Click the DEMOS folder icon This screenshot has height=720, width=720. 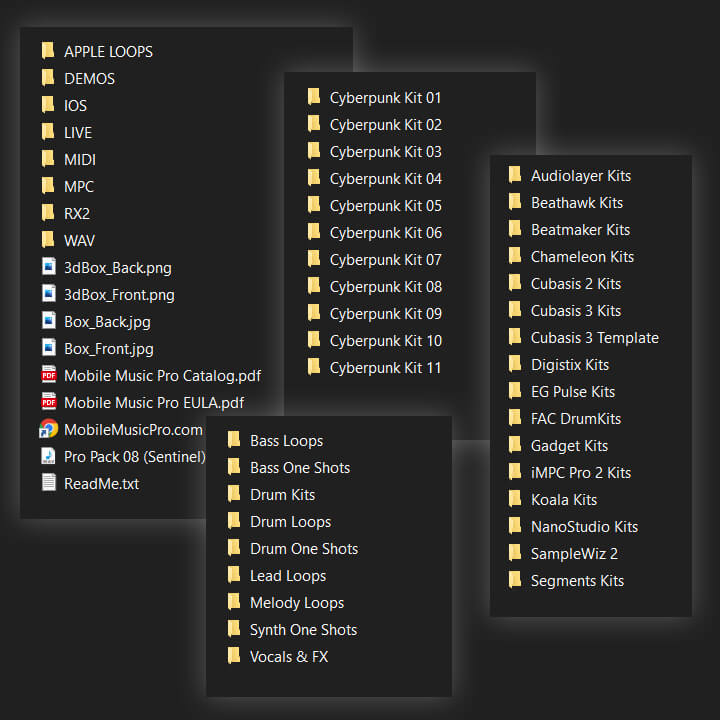pos(48,78)
